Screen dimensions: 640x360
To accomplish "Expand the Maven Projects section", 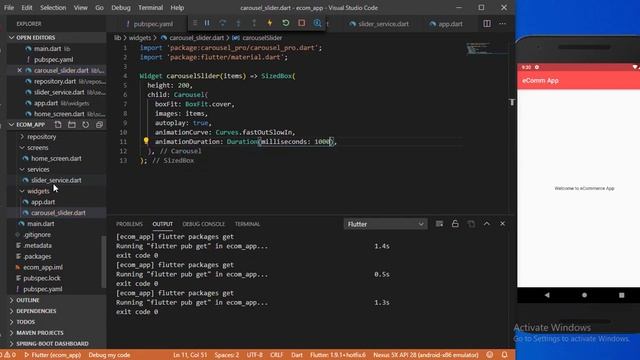I will tap(56, 333).
